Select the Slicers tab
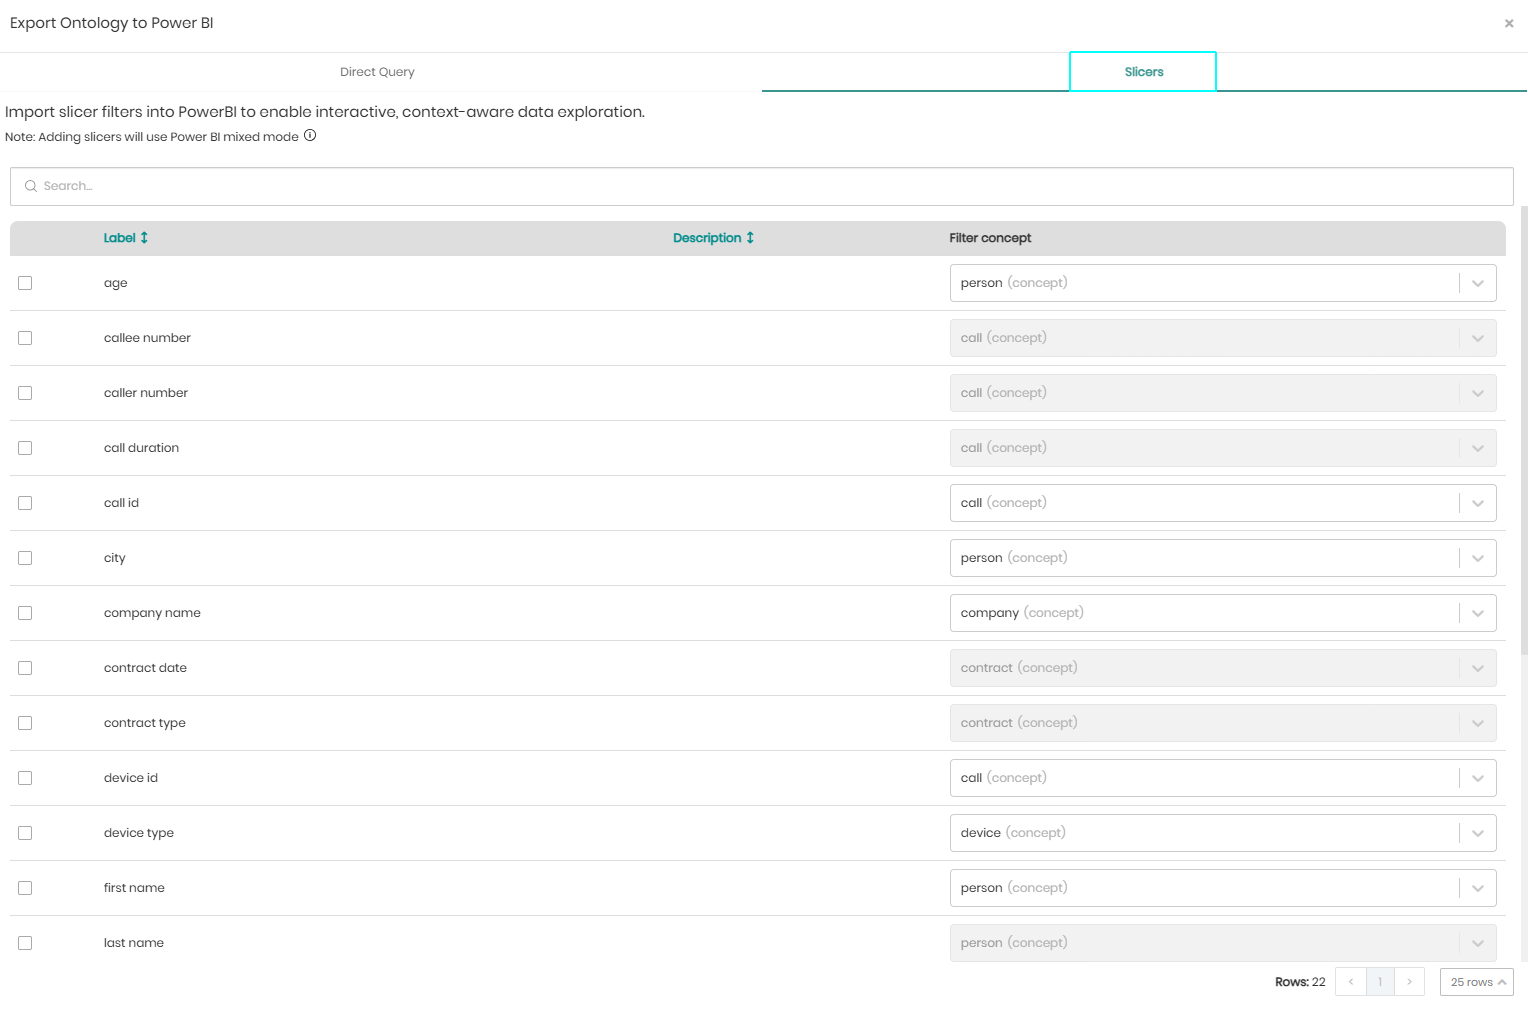 1143,72
